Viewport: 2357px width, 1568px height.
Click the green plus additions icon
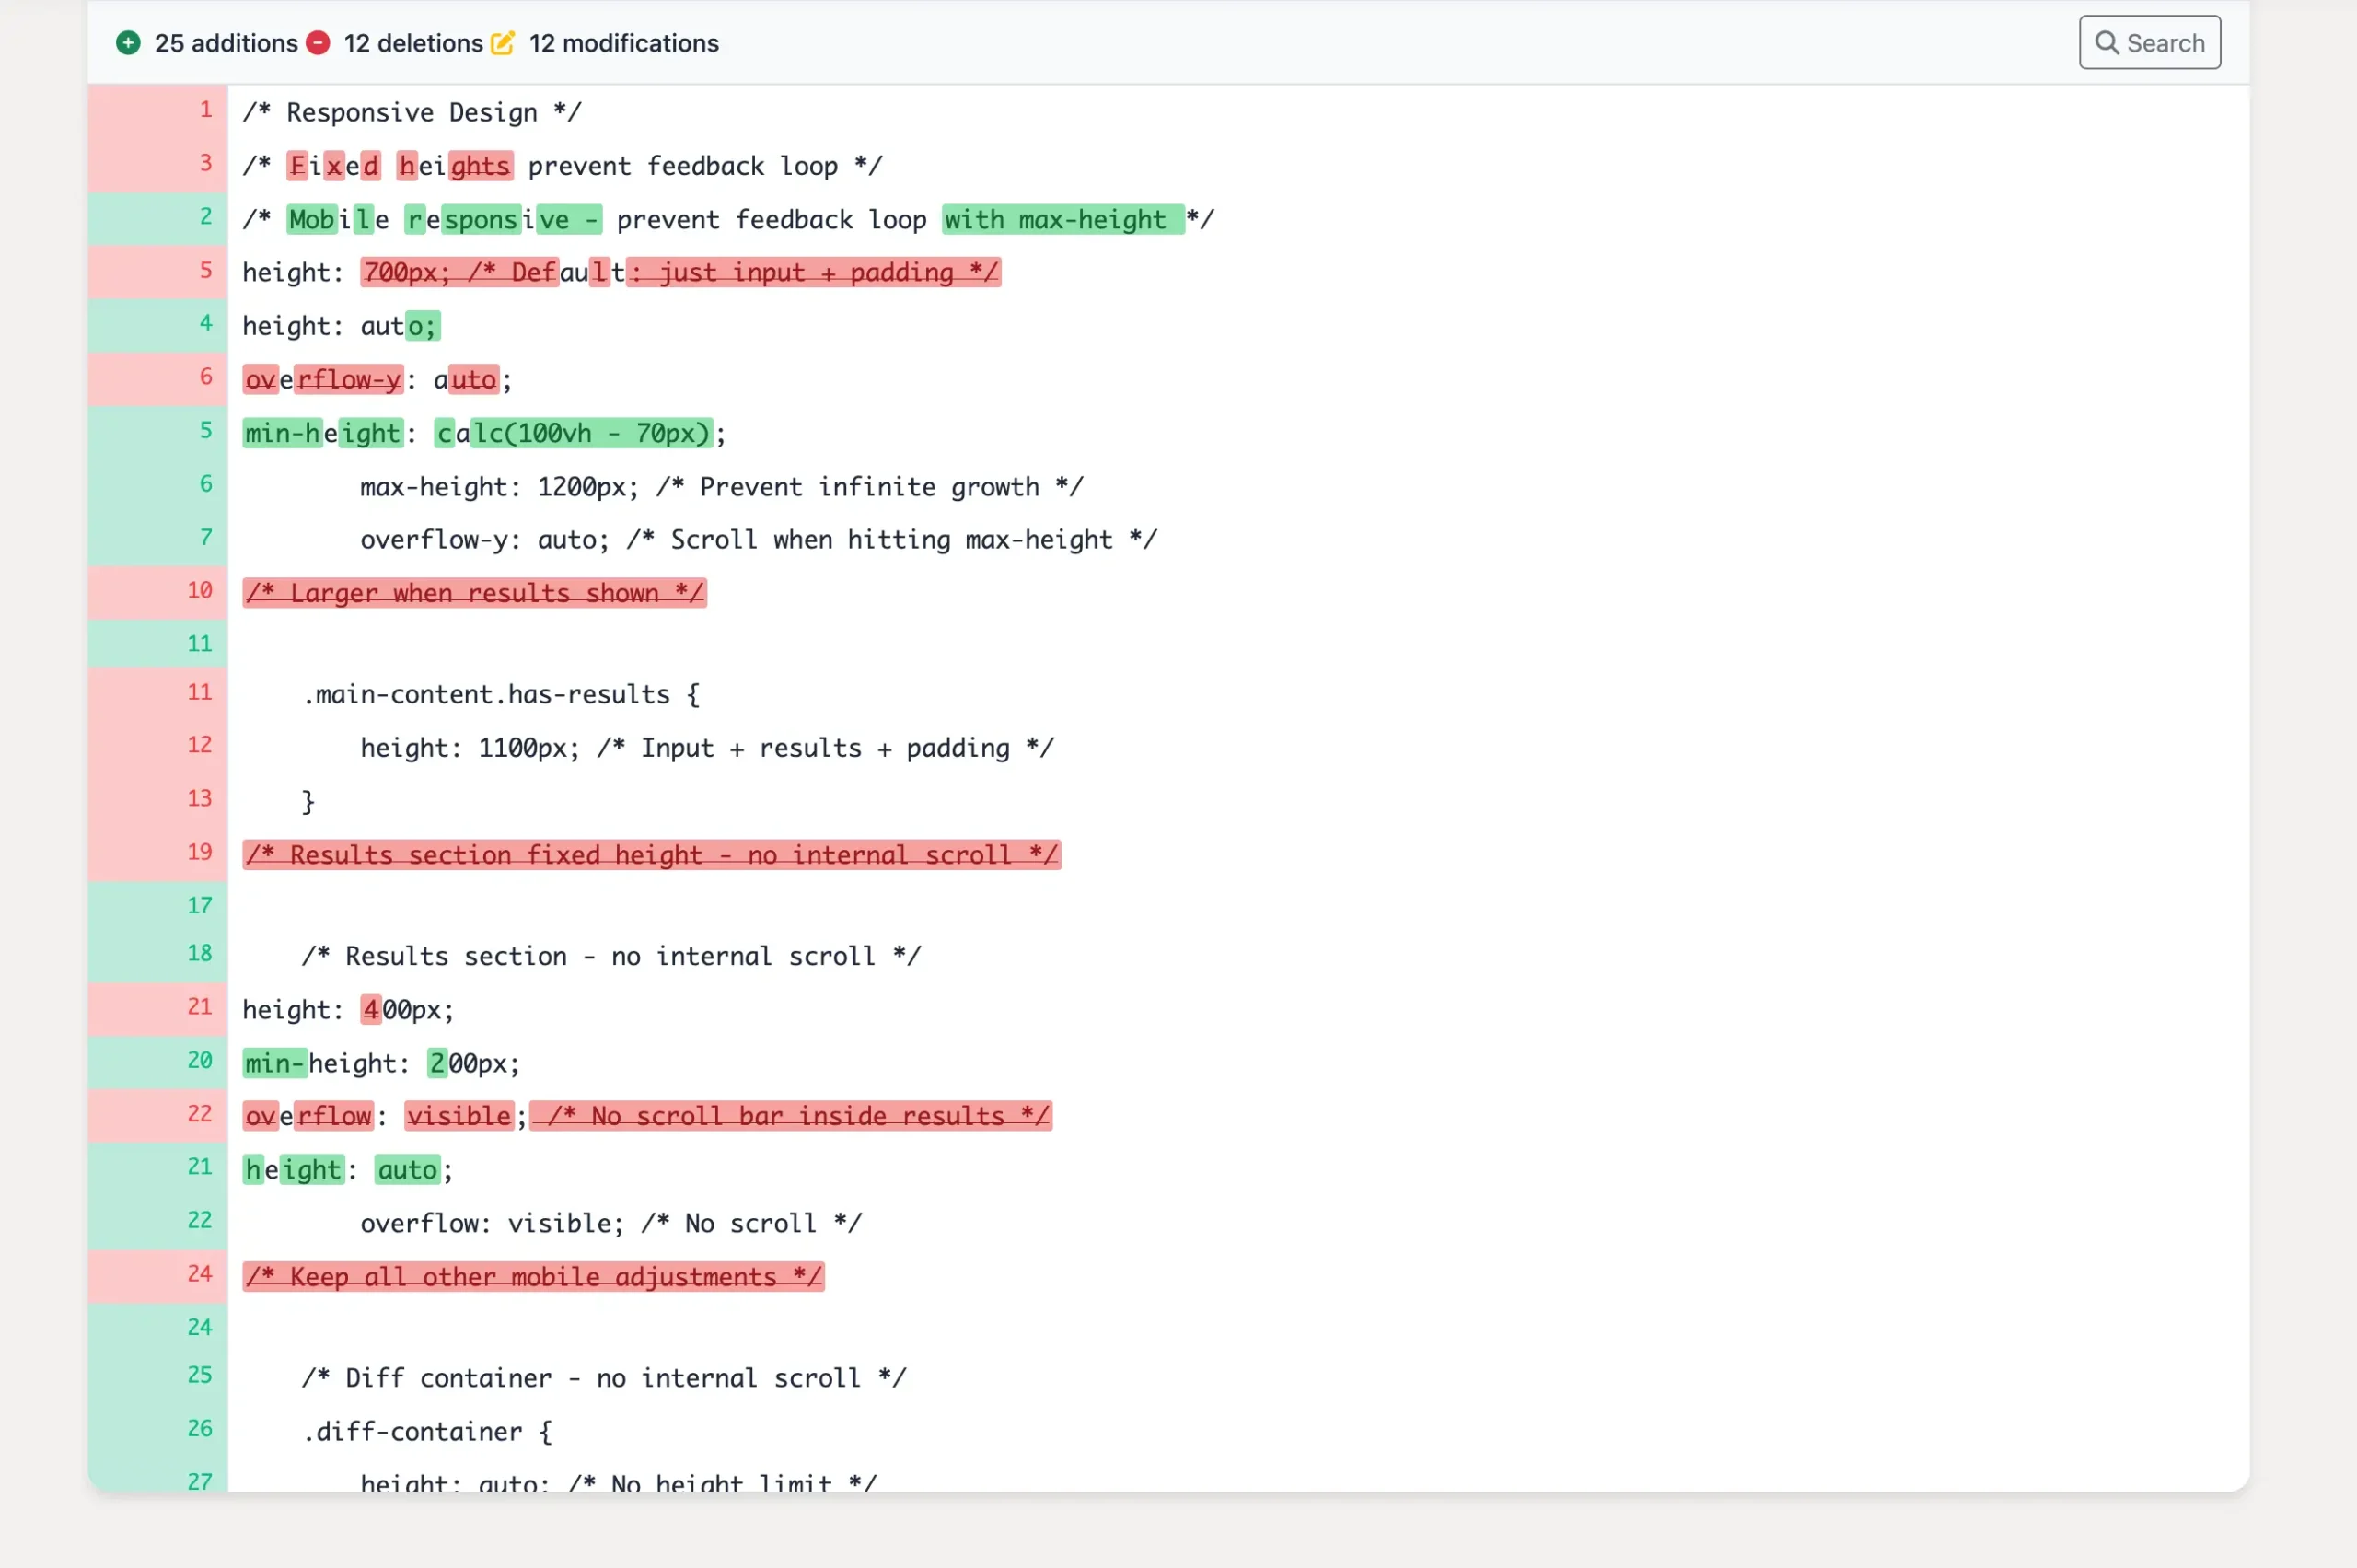[128, 43]
